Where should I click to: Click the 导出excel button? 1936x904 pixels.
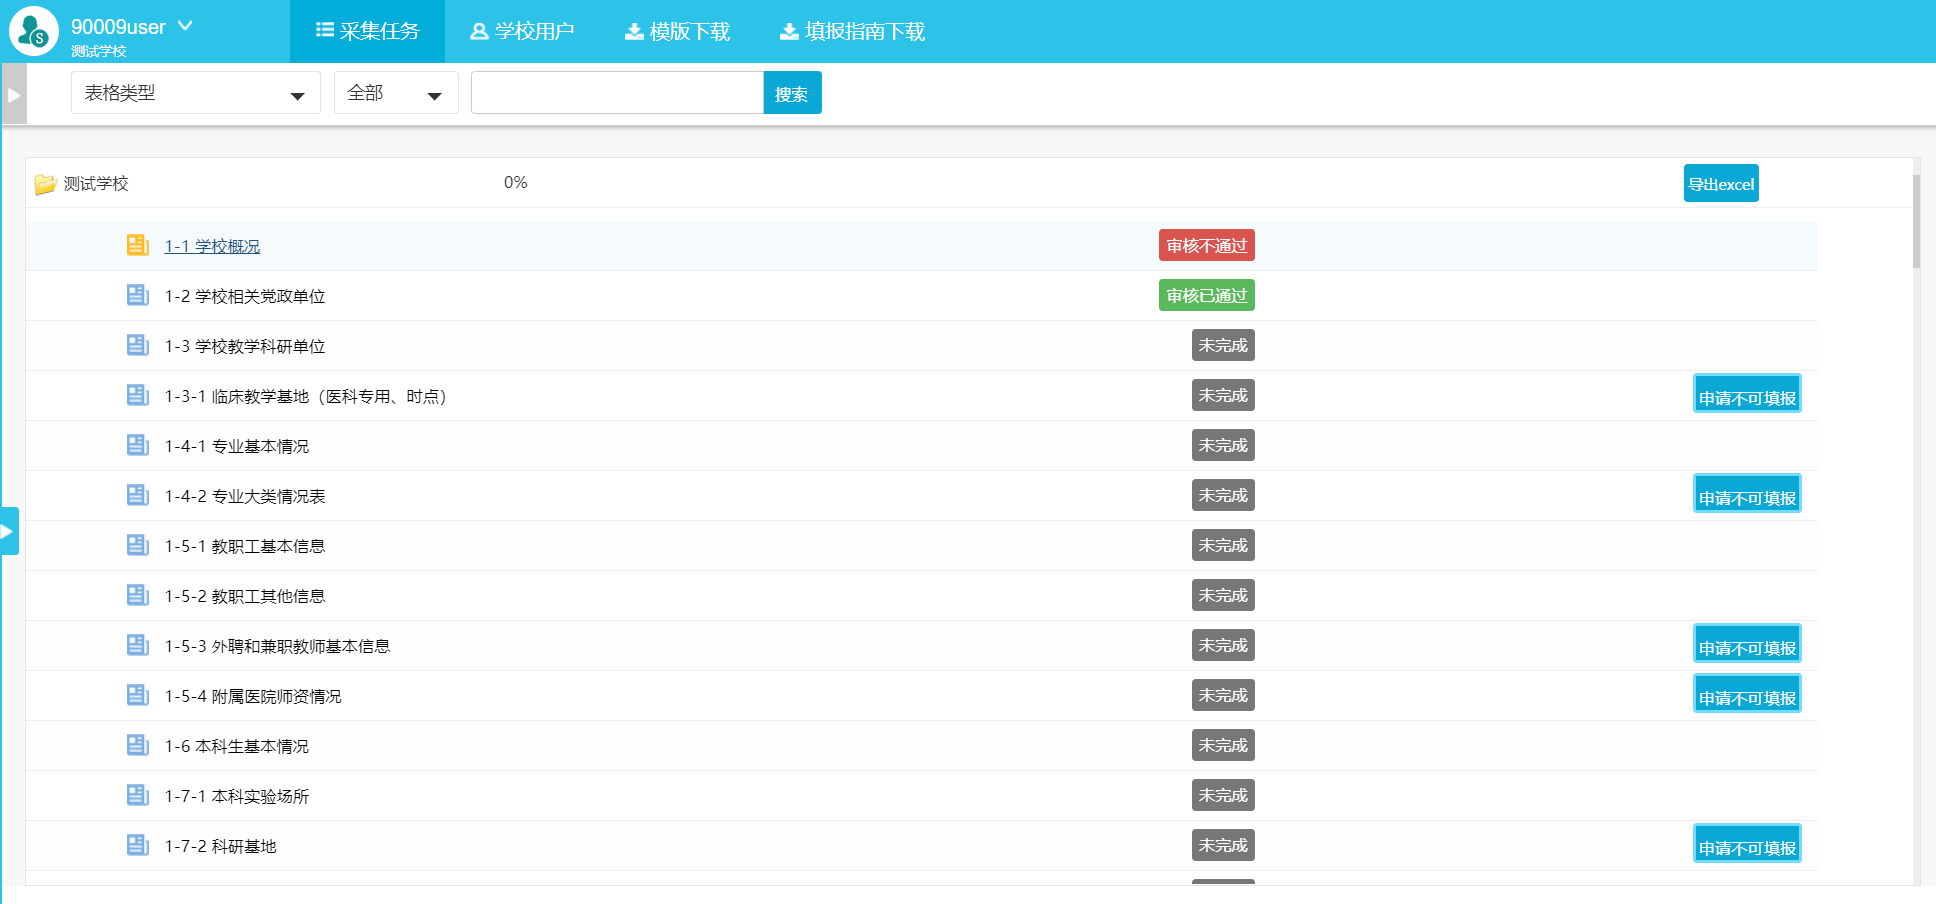1720,184
